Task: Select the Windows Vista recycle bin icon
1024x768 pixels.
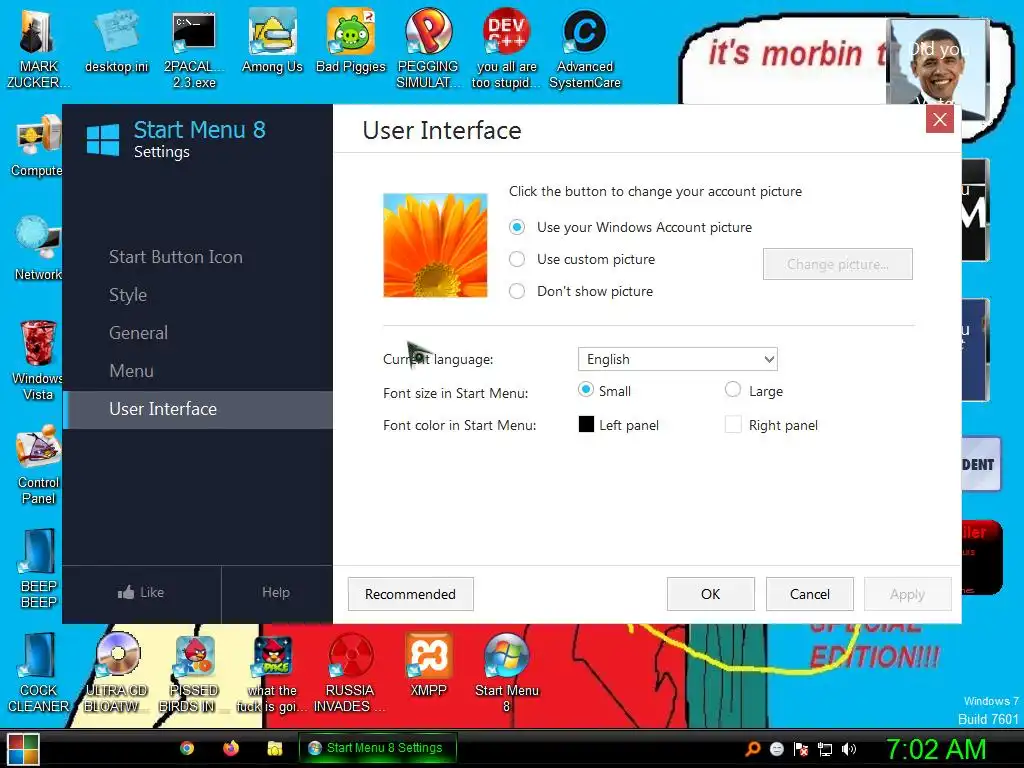Action: point(38,360)
